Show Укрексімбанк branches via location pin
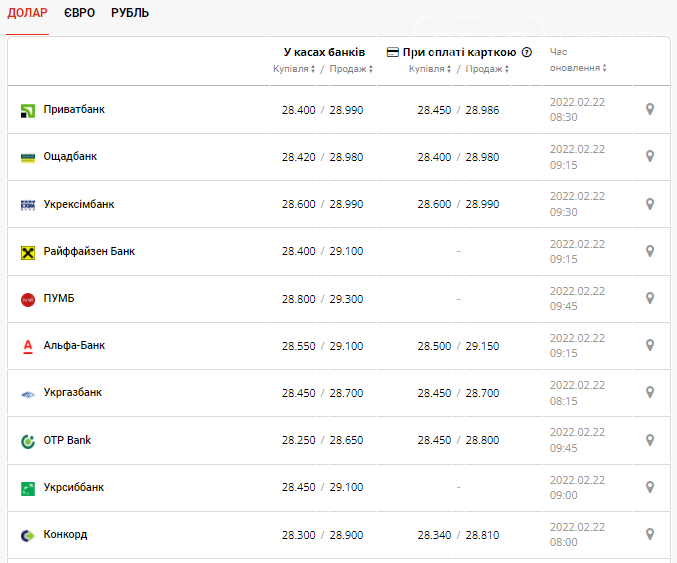This screenshot has width=677, height=563. click(x=649, y=204)
